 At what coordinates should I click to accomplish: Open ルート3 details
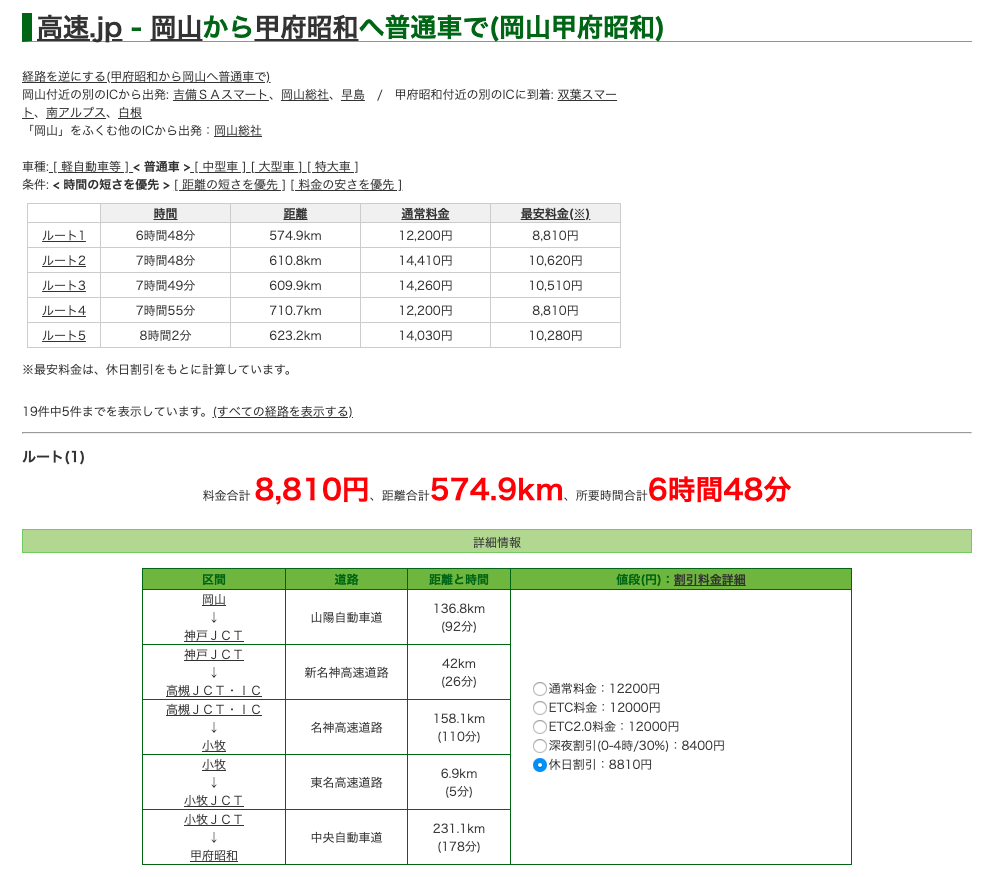(x=64, y=286)
